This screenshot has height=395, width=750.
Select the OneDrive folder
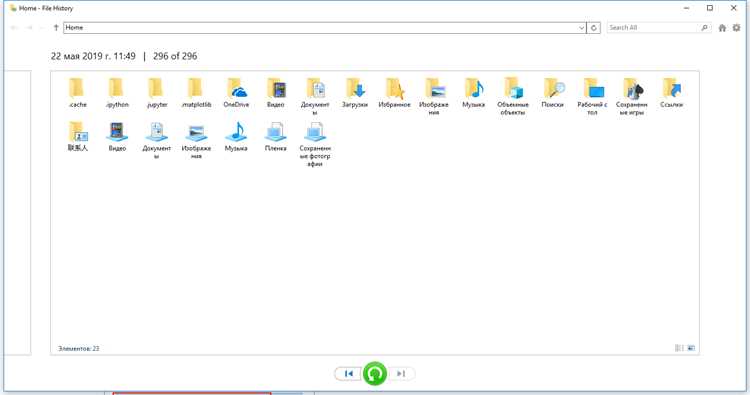click(x=236, y=93)
